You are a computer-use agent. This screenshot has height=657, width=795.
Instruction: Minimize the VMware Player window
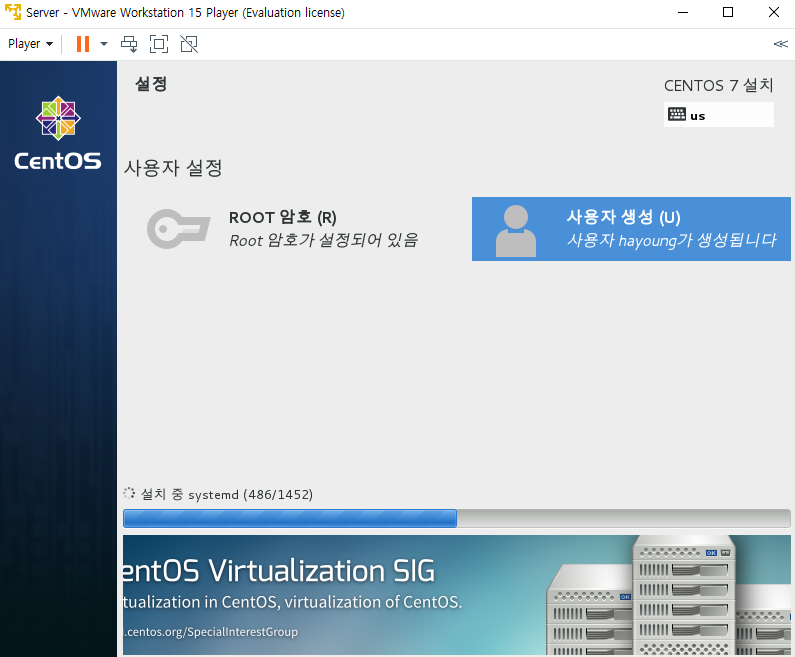(683, 12)
